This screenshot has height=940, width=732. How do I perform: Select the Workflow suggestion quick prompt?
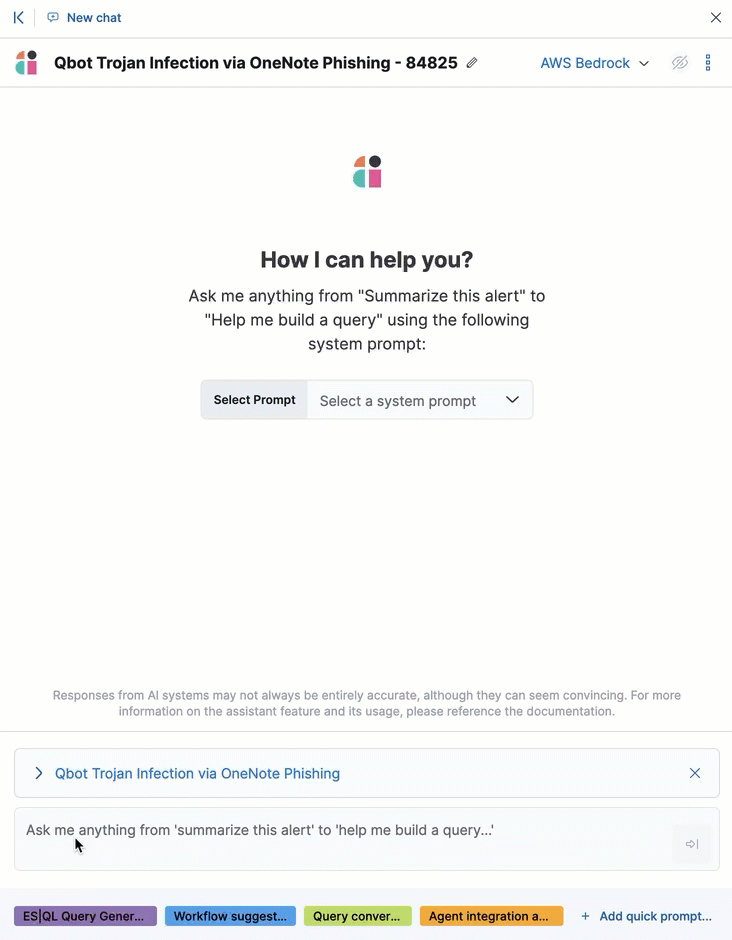coord(230,916)
